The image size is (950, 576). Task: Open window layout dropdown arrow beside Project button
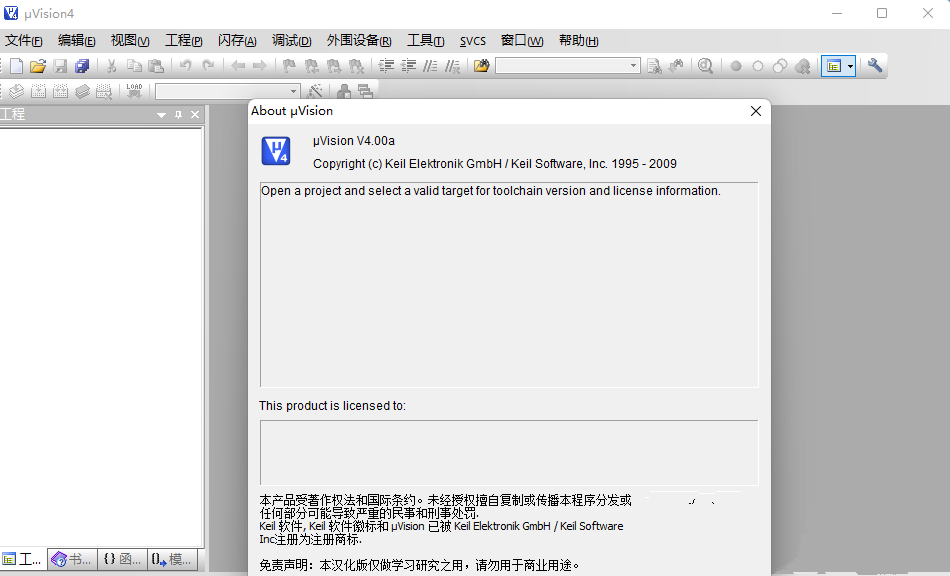pyautogui.click(x=850, y=66)
